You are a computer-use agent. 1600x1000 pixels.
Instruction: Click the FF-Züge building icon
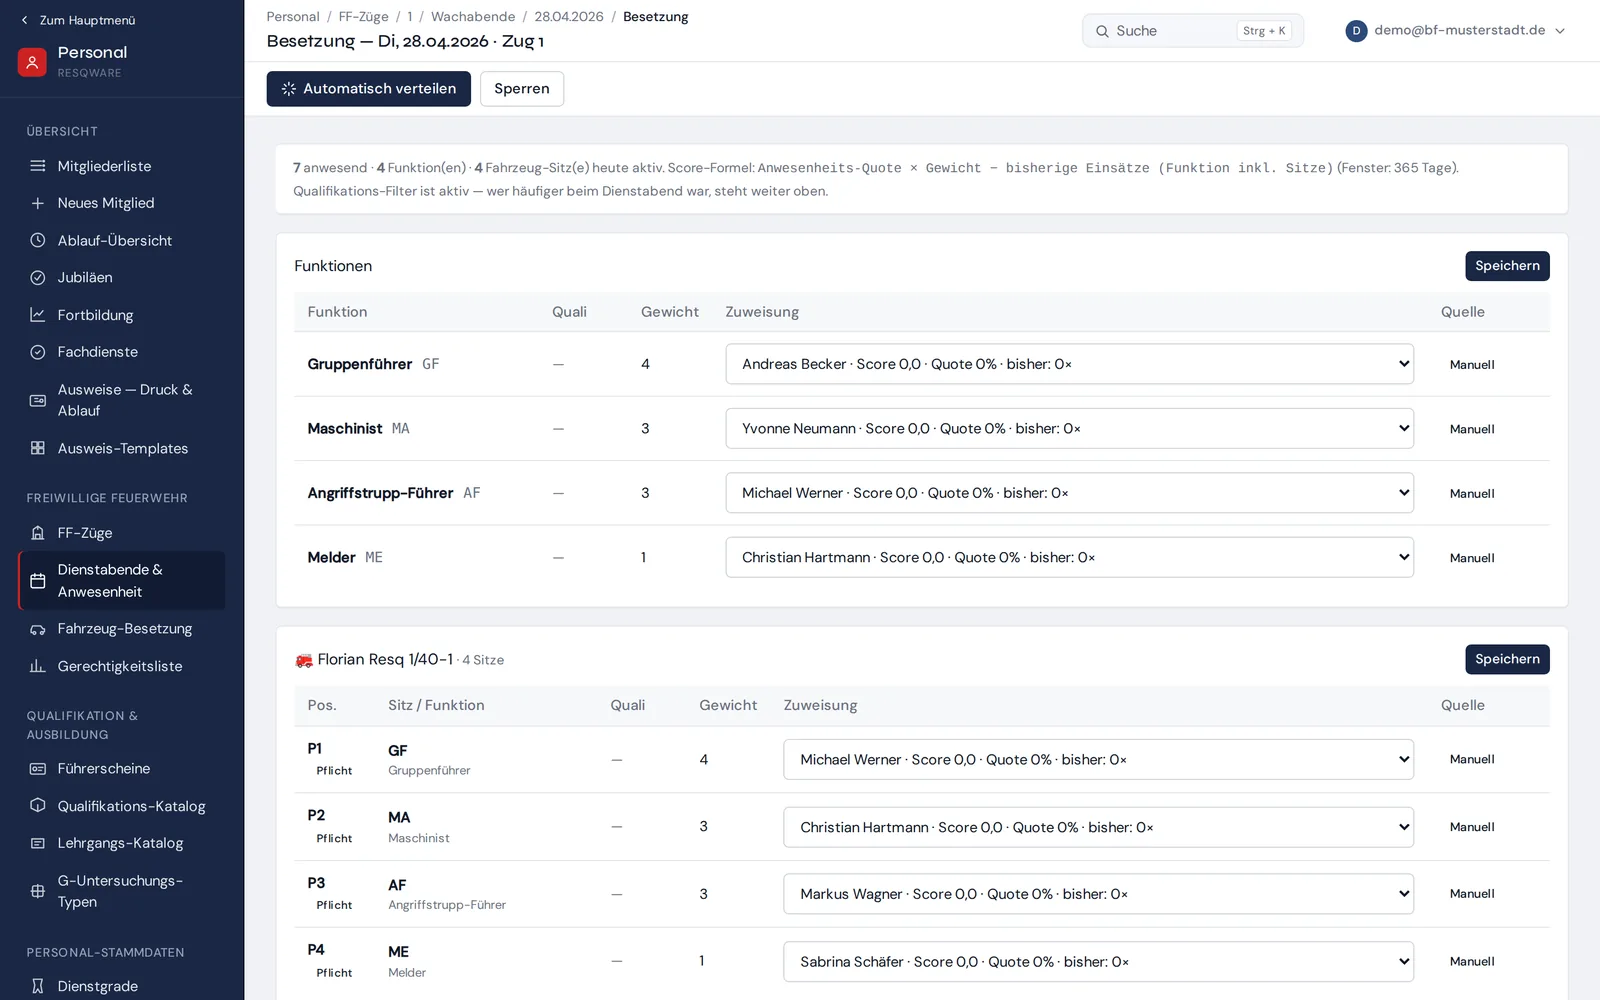click(x=38, y=533)
